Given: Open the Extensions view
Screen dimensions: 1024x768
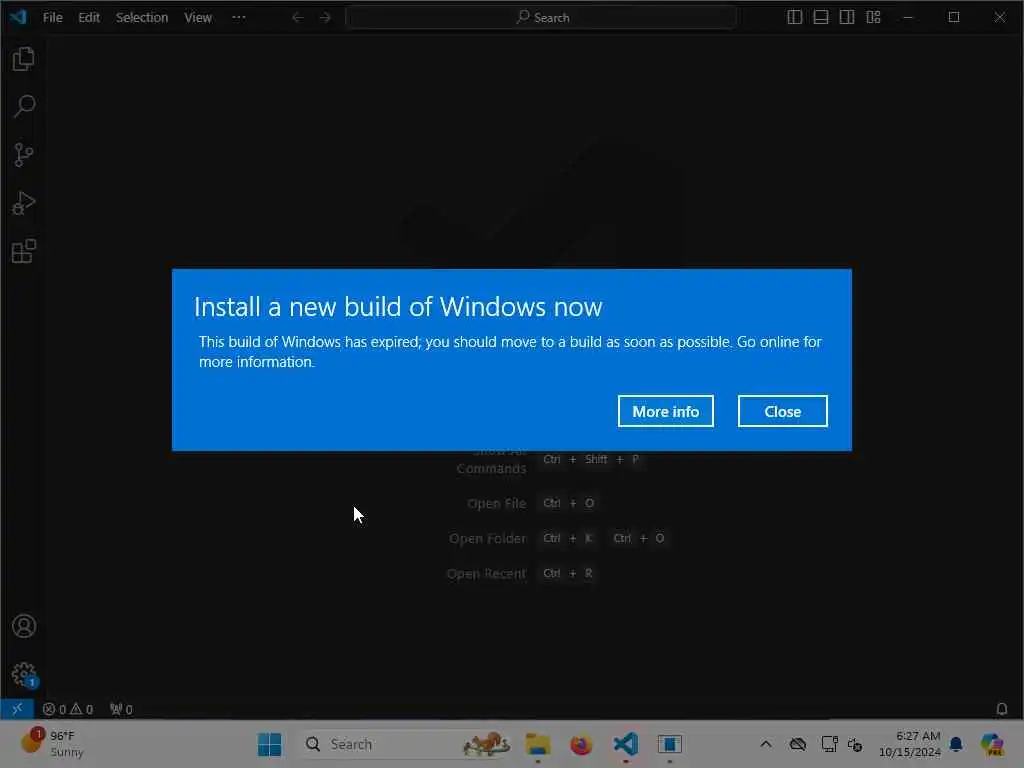Looking at the screenshot, I should [x=24, y=251].
